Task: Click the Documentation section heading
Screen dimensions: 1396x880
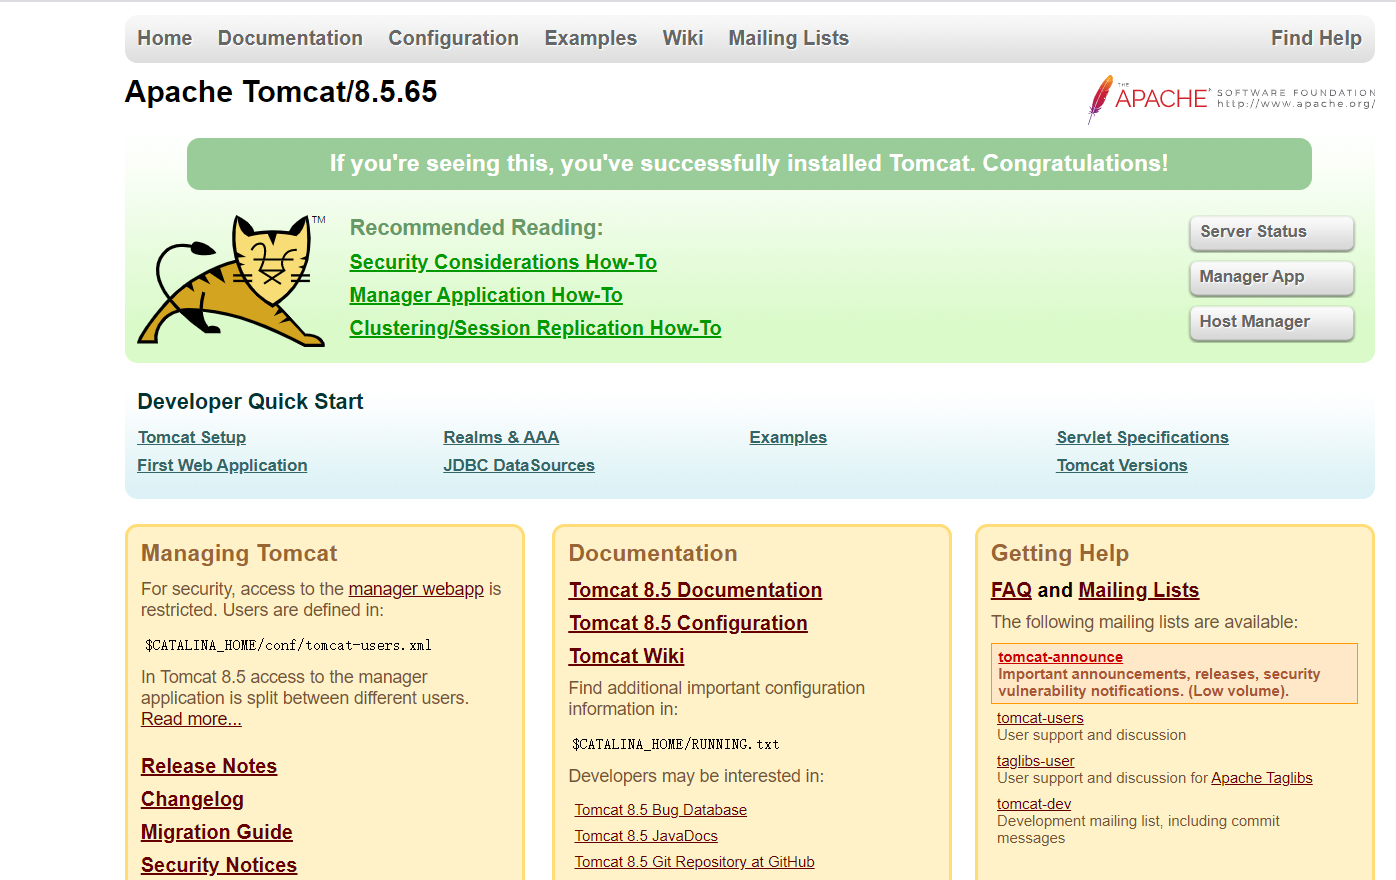Action: tap(653, 553)
